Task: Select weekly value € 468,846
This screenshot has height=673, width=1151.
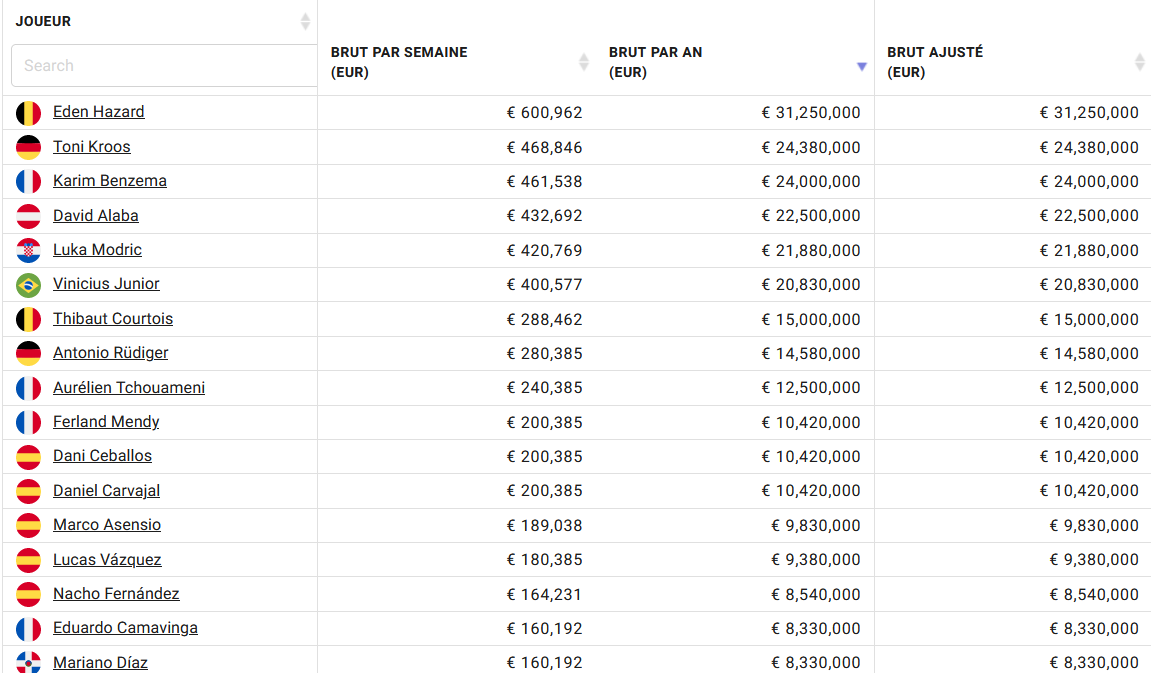Action: pos(544,148)
